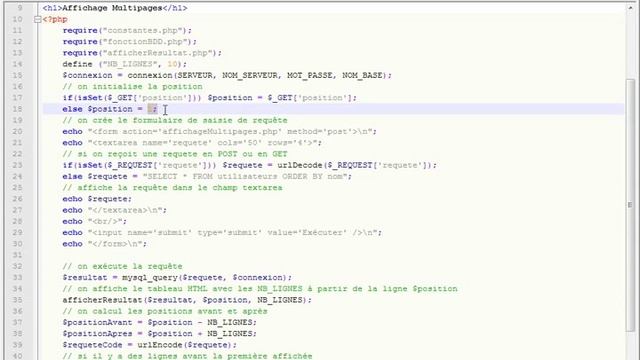The height and width of the screenshot is (360, 640).
Task: Click line number 31 in gutter
Action: [17, 255]
